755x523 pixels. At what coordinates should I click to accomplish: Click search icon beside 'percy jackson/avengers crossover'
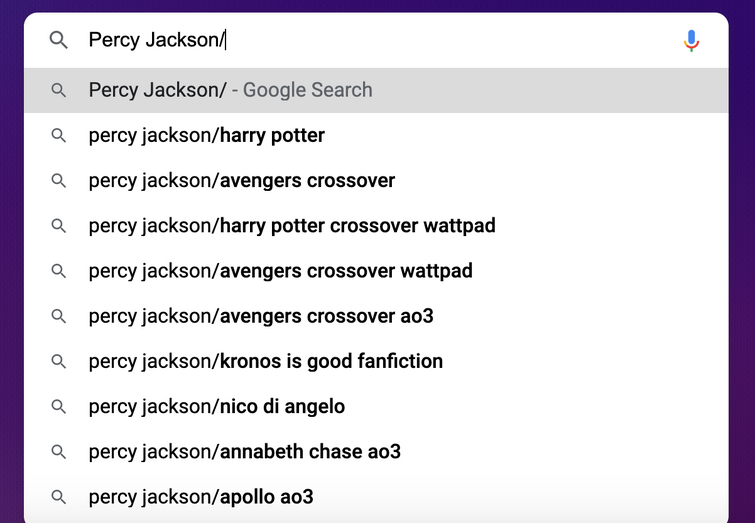[x=59, y=181]
